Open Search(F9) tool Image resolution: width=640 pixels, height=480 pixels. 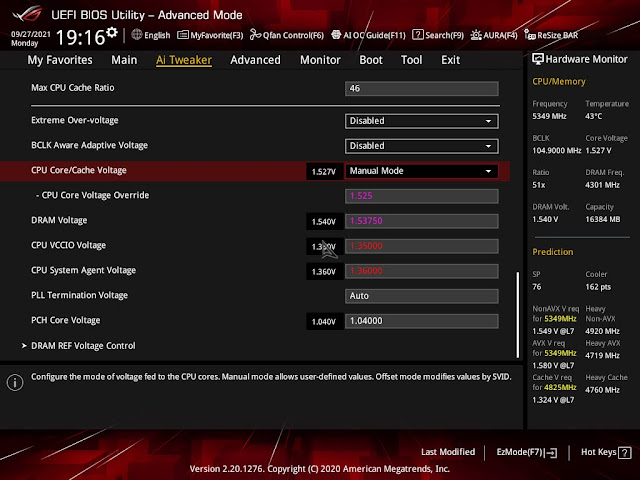click(438, 35)
